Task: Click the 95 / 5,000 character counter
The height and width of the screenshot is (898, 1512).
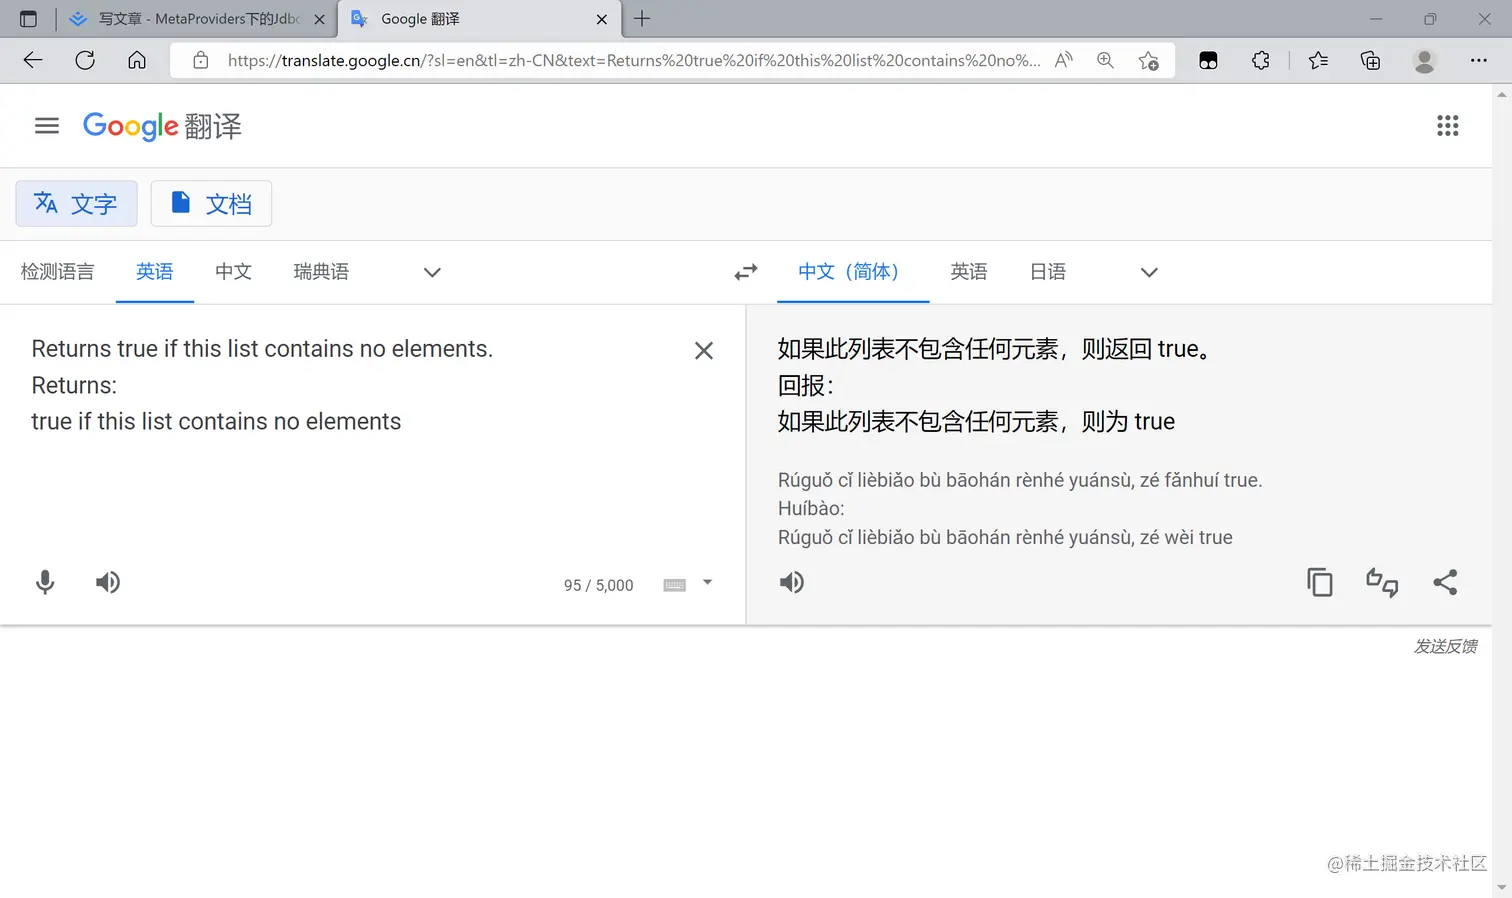Action: tap(599, 585)
